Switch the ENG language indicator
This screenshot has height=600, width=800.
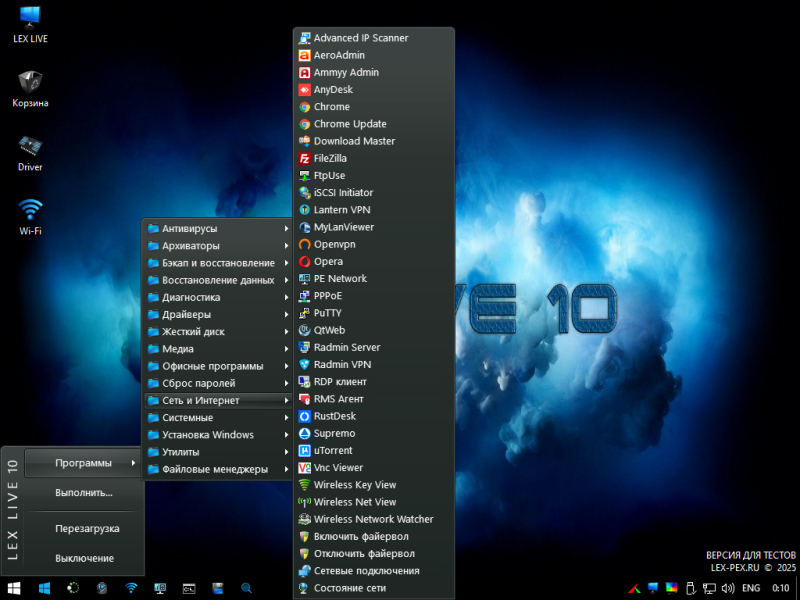point(750,588)
